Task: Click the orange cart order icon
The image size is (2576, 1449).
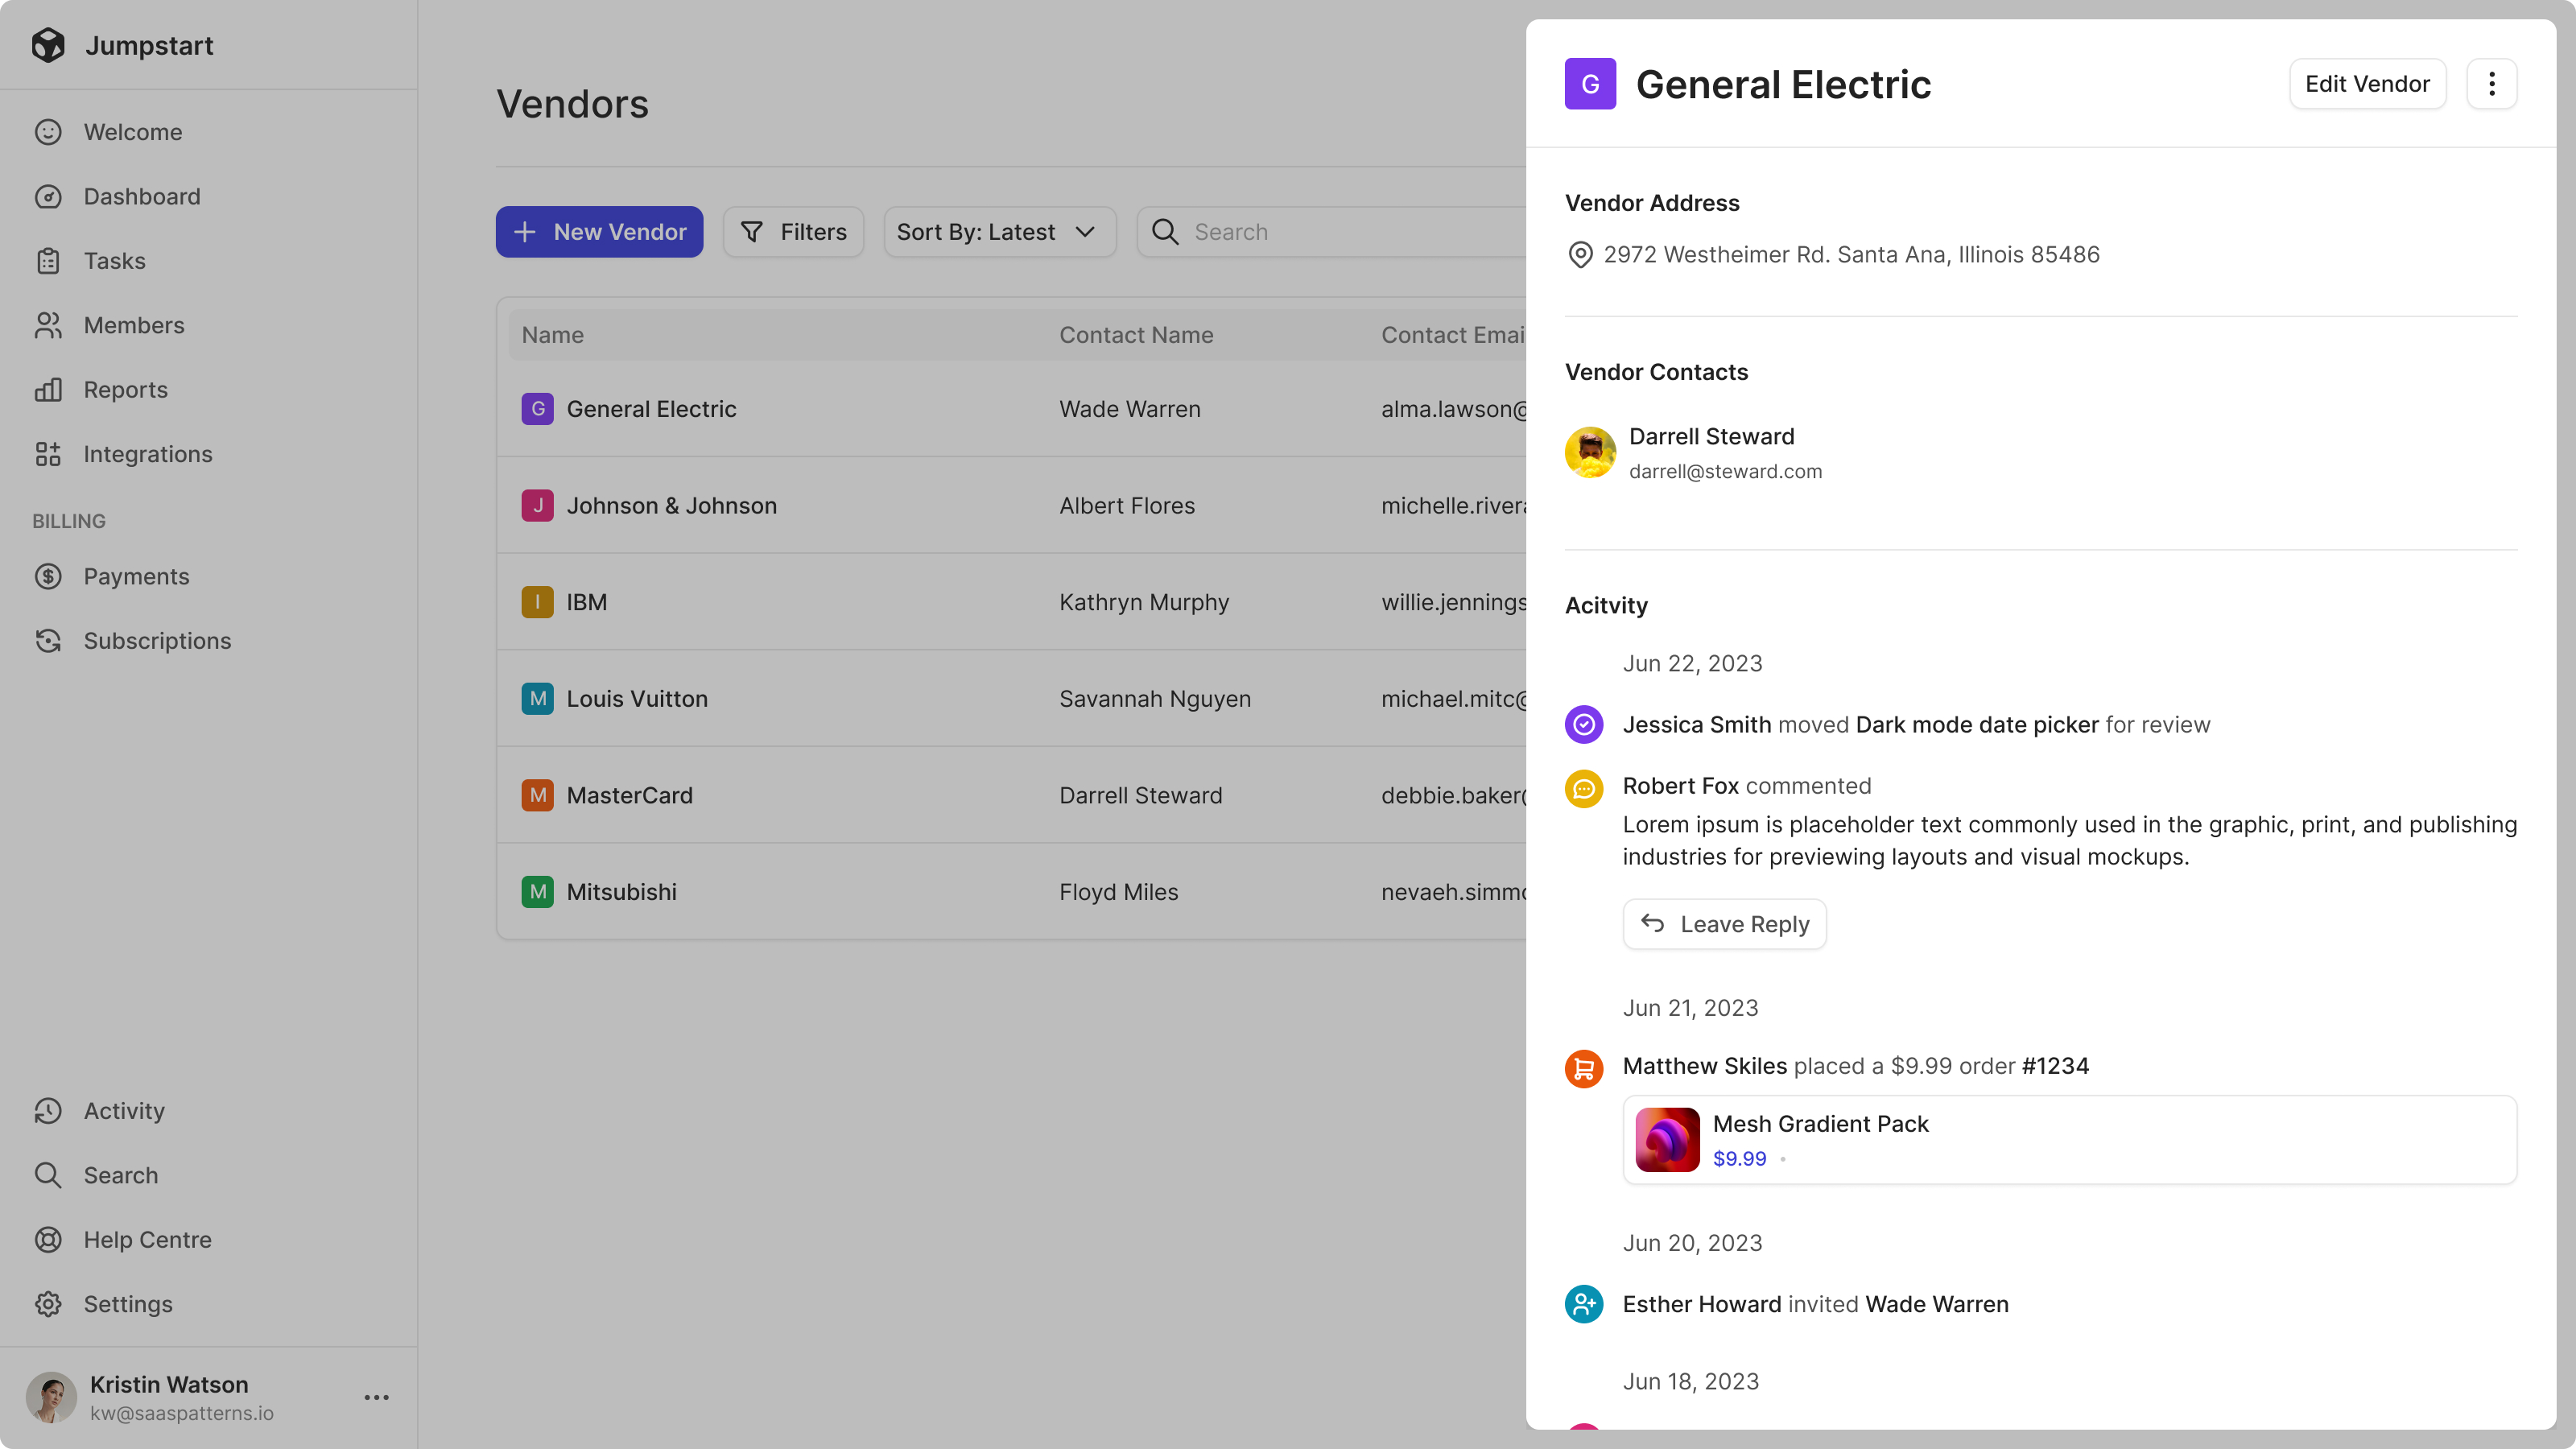Action: 1584,1068
